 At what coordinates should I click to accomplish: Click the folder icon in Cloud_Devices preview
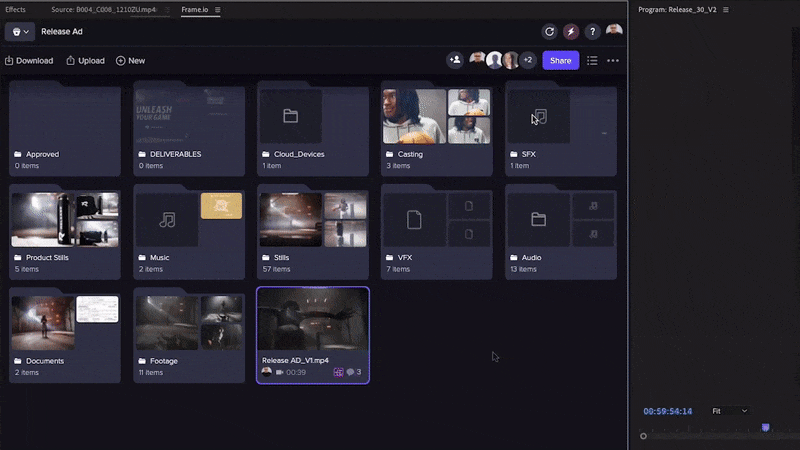(291, 116)
